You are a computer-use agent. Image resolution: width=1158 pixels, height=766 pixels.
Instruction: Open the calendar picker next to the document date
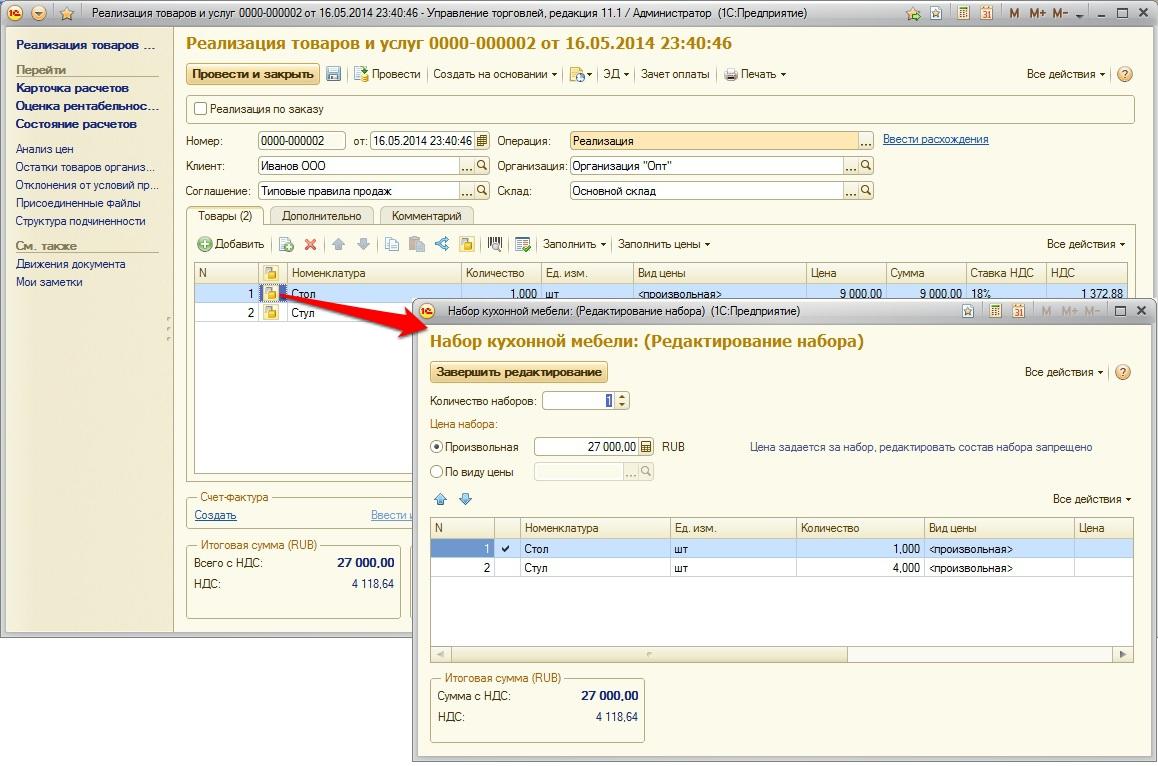pos(482,140)
